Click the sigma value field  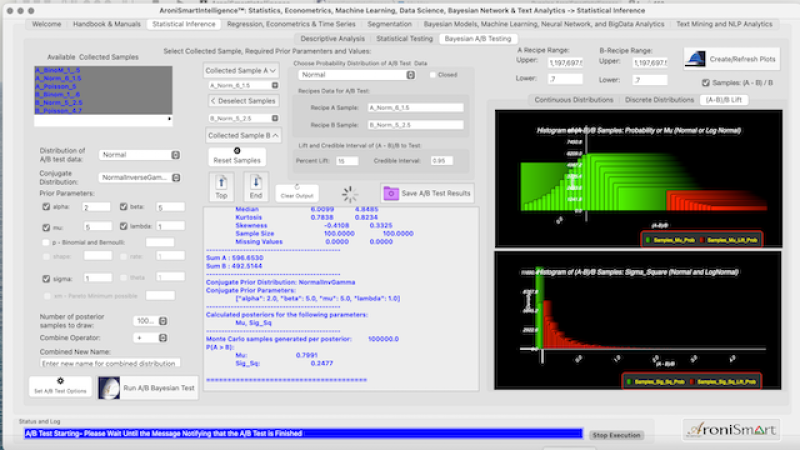(x=97, y=279)
